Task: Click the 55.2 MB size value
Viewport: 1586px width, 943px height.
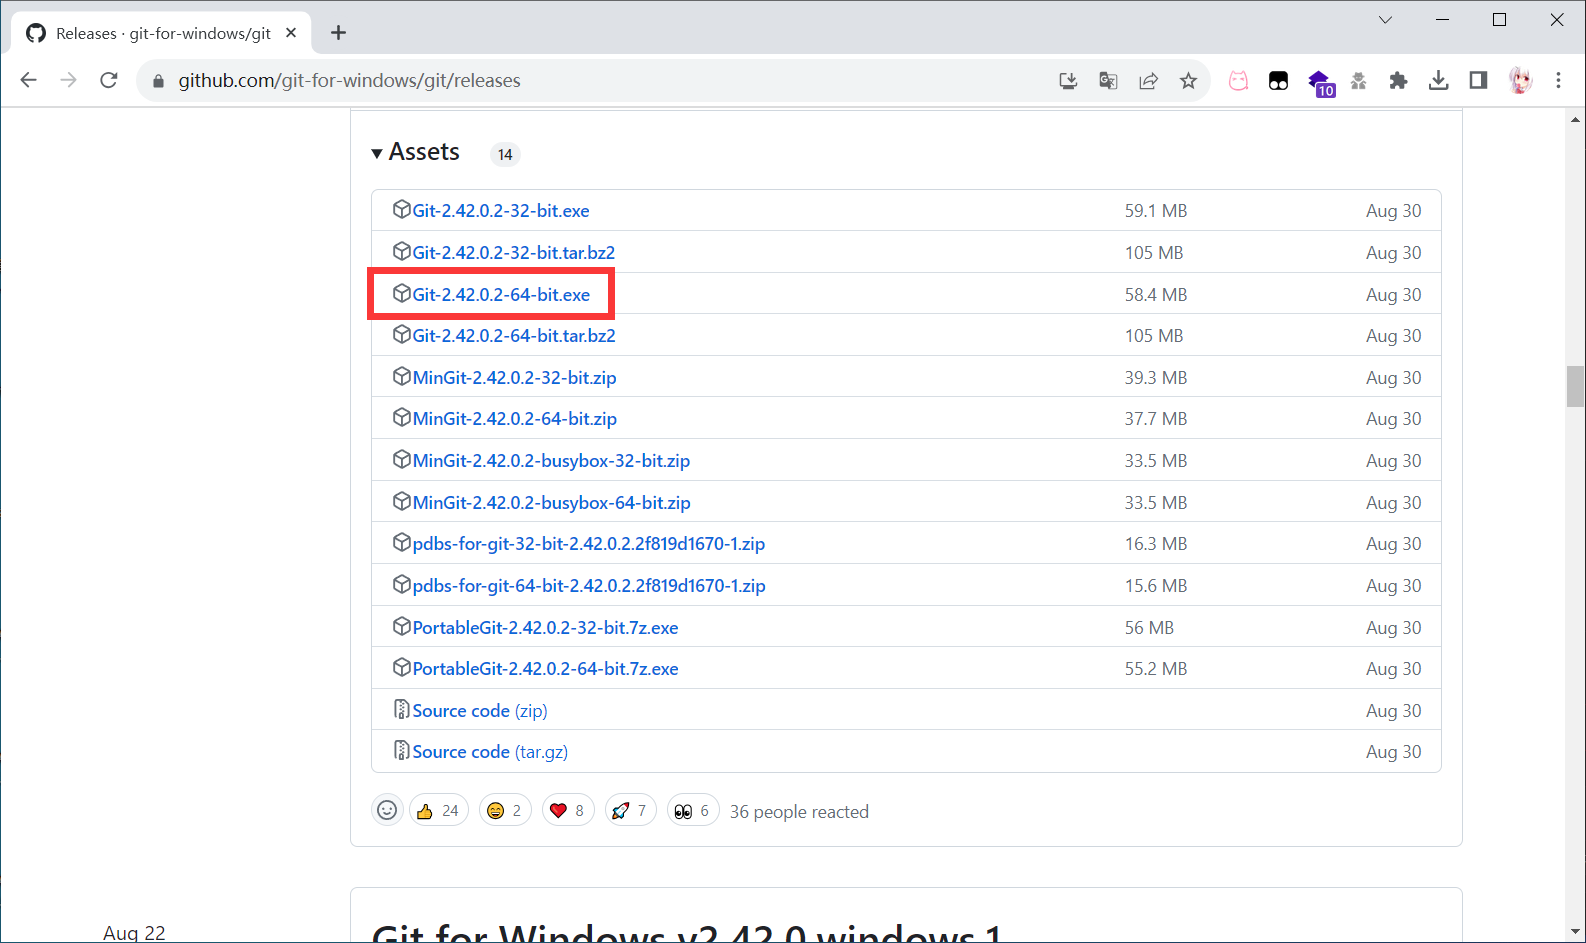Action: 1156,669
